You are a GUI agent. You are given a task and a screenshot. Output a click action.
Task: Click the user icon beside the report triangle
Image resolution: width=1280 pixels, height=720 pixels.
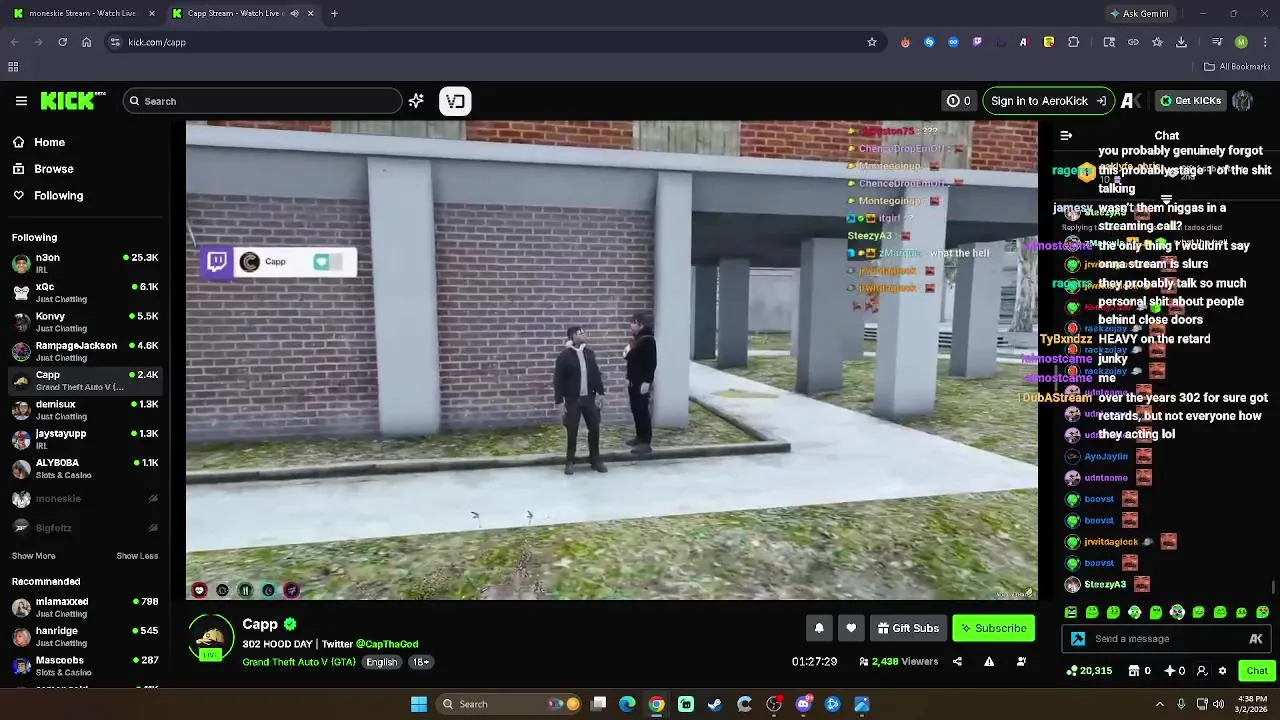coord(1021,661)
